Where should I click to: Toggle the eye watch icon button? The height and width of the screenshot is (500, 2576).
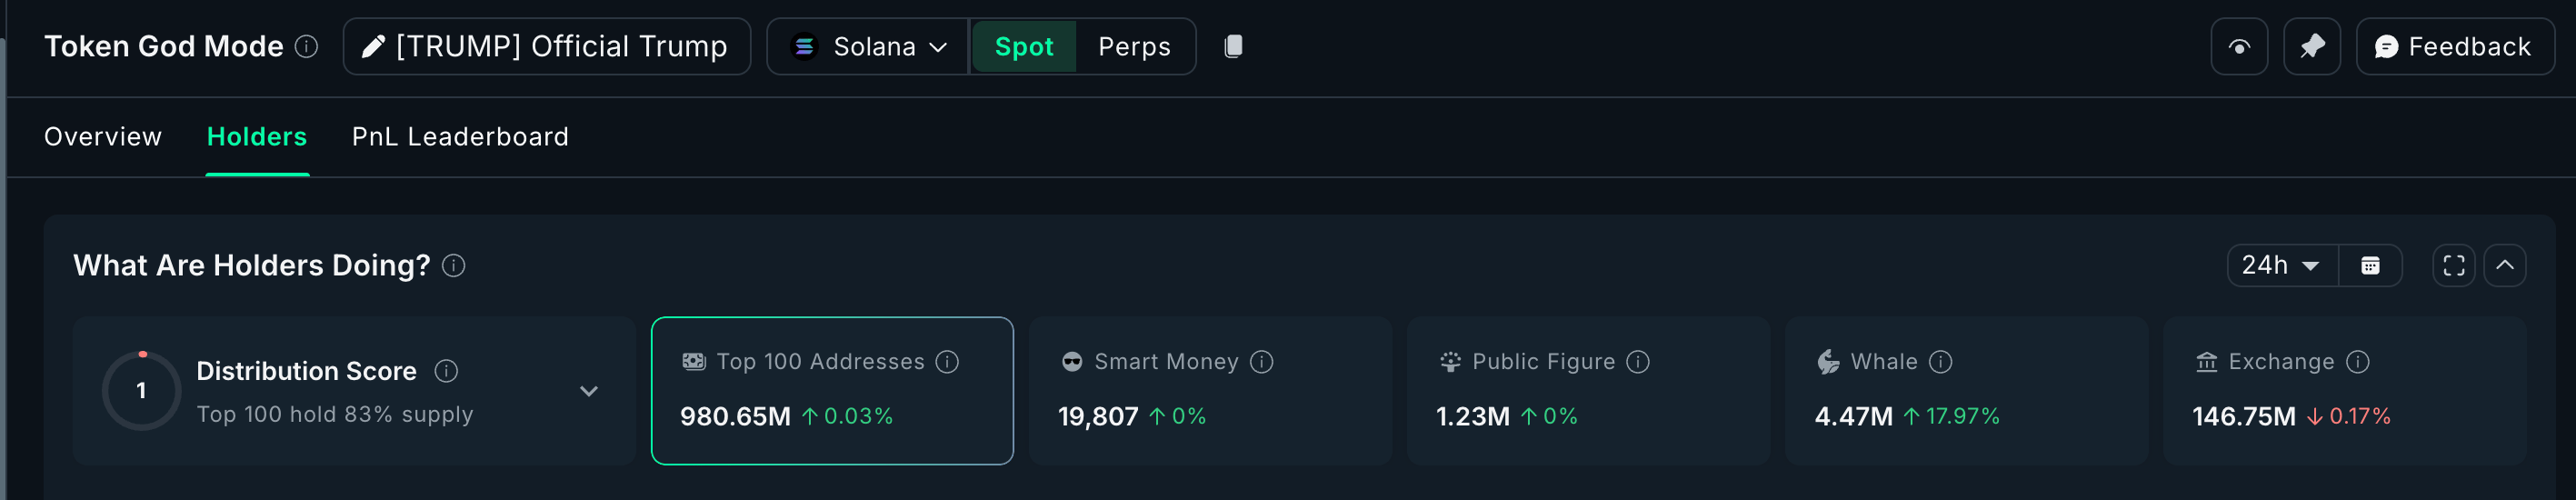tap(2239, 46)
